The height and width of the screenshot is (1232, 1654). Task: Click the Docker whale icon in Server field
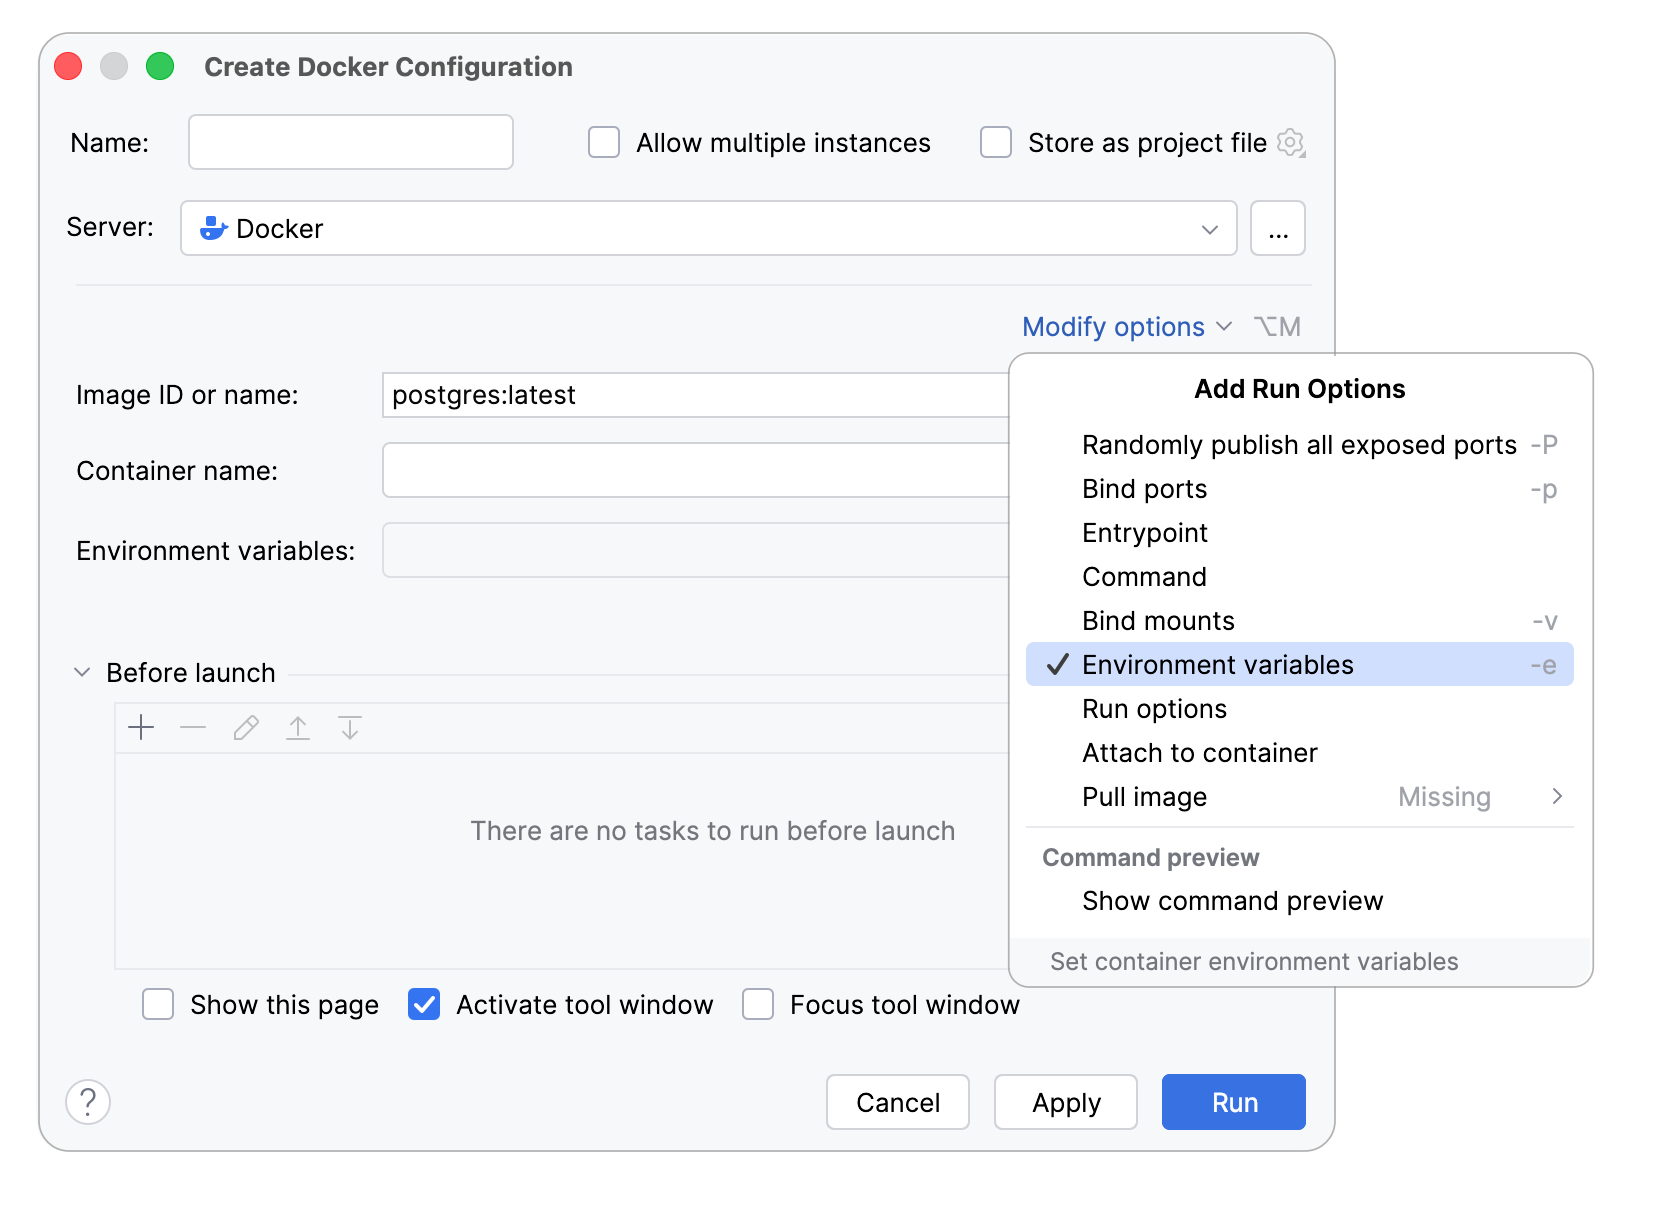coord(213,228)
